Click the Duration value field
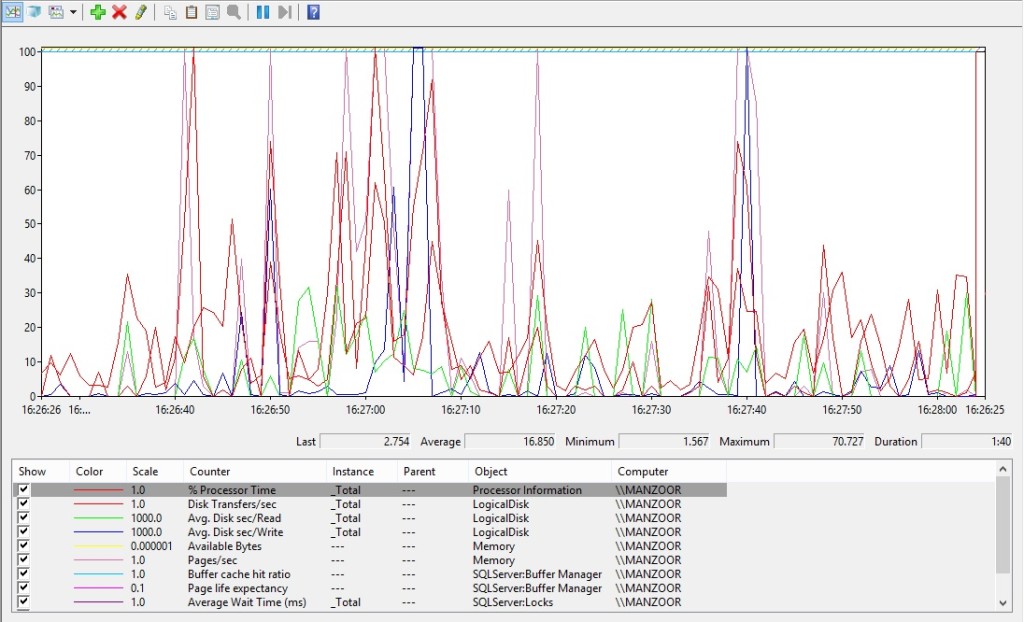The image size is (1024, 622). coord(968,441)
